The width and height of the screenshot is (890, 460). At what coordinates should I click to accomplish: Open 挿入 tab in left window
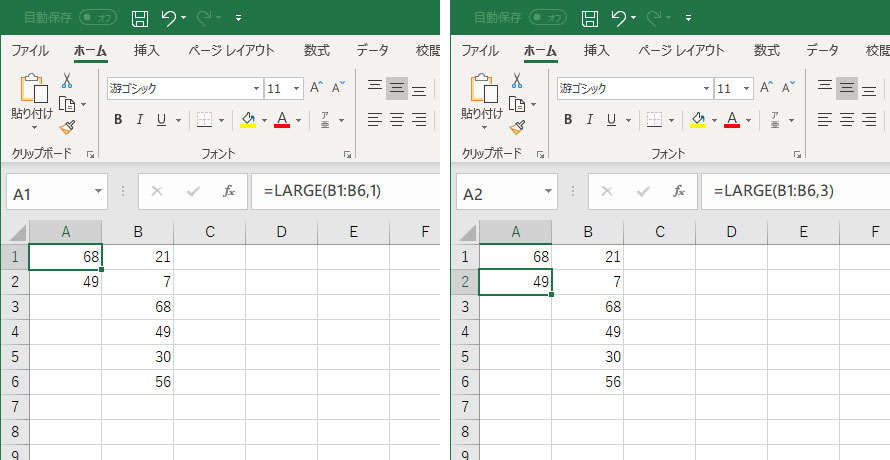146,50
